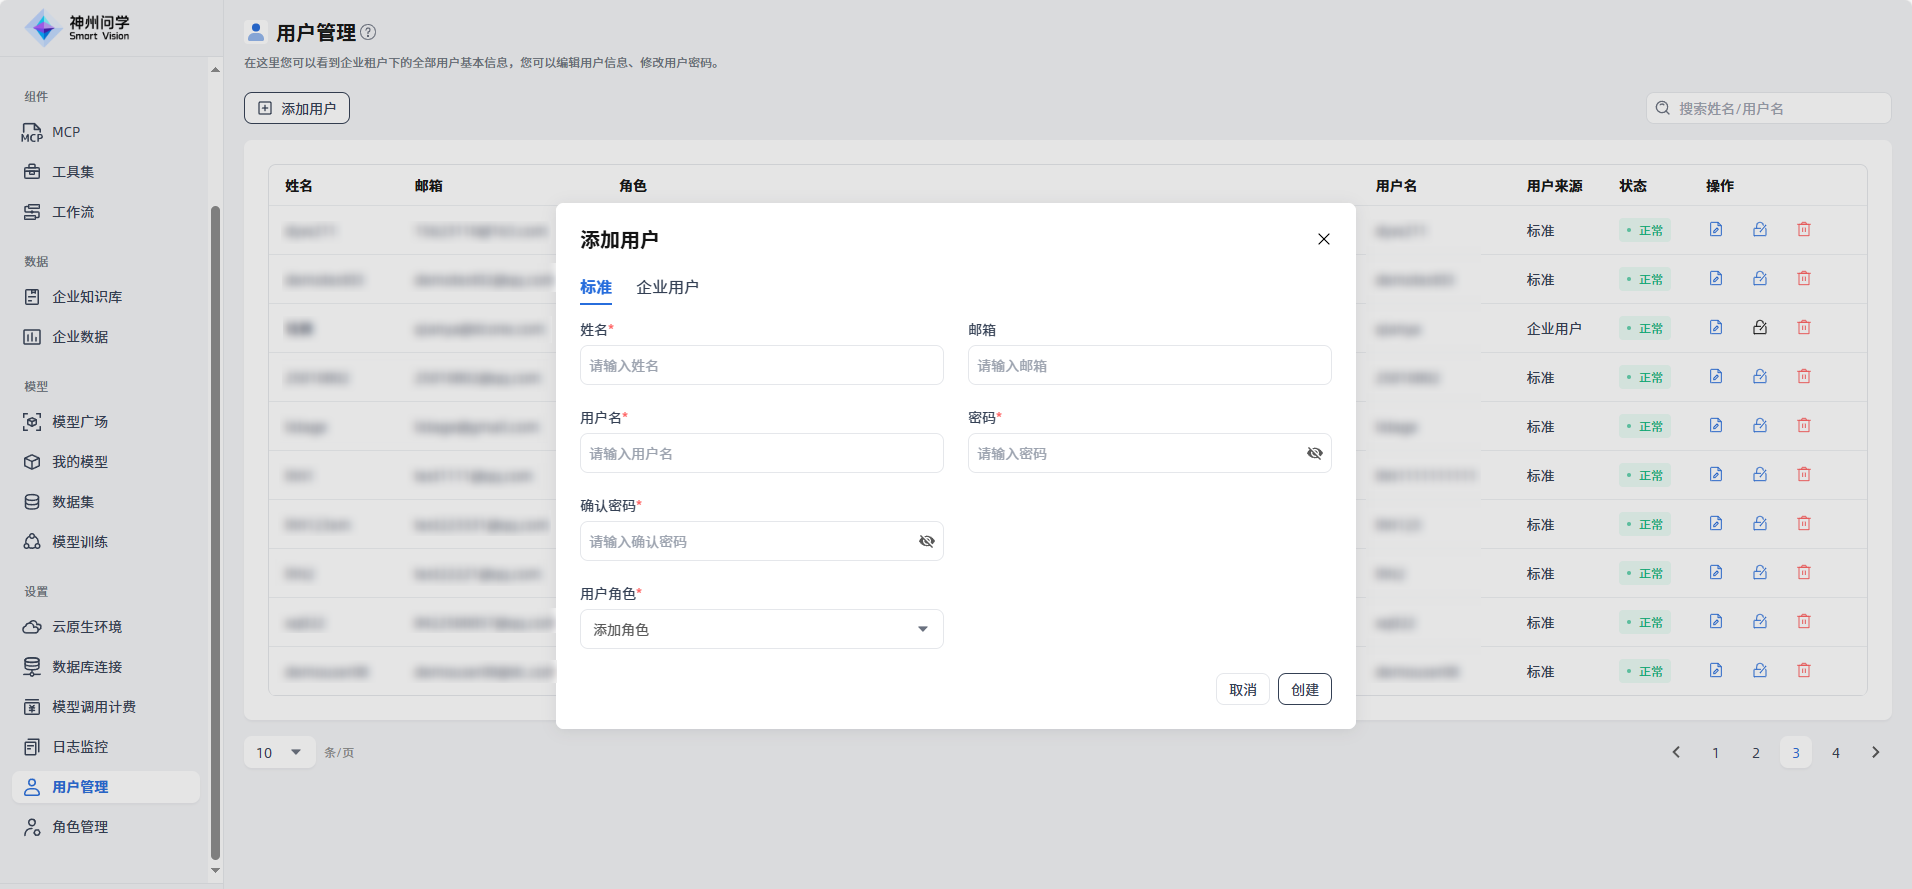This screenshot has height=889, width=1912.
Task: Go to 云原生环境 settings
Action: [x=87, y=627]
